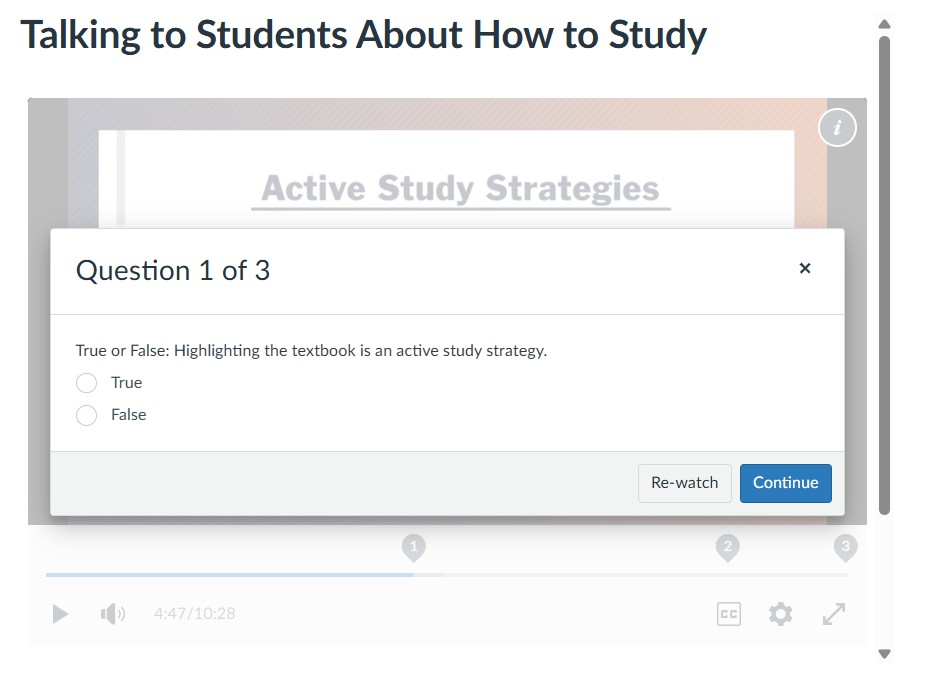Select the False radio button
The height and width of the screenshot is (678, 930).
coord(87,415)
